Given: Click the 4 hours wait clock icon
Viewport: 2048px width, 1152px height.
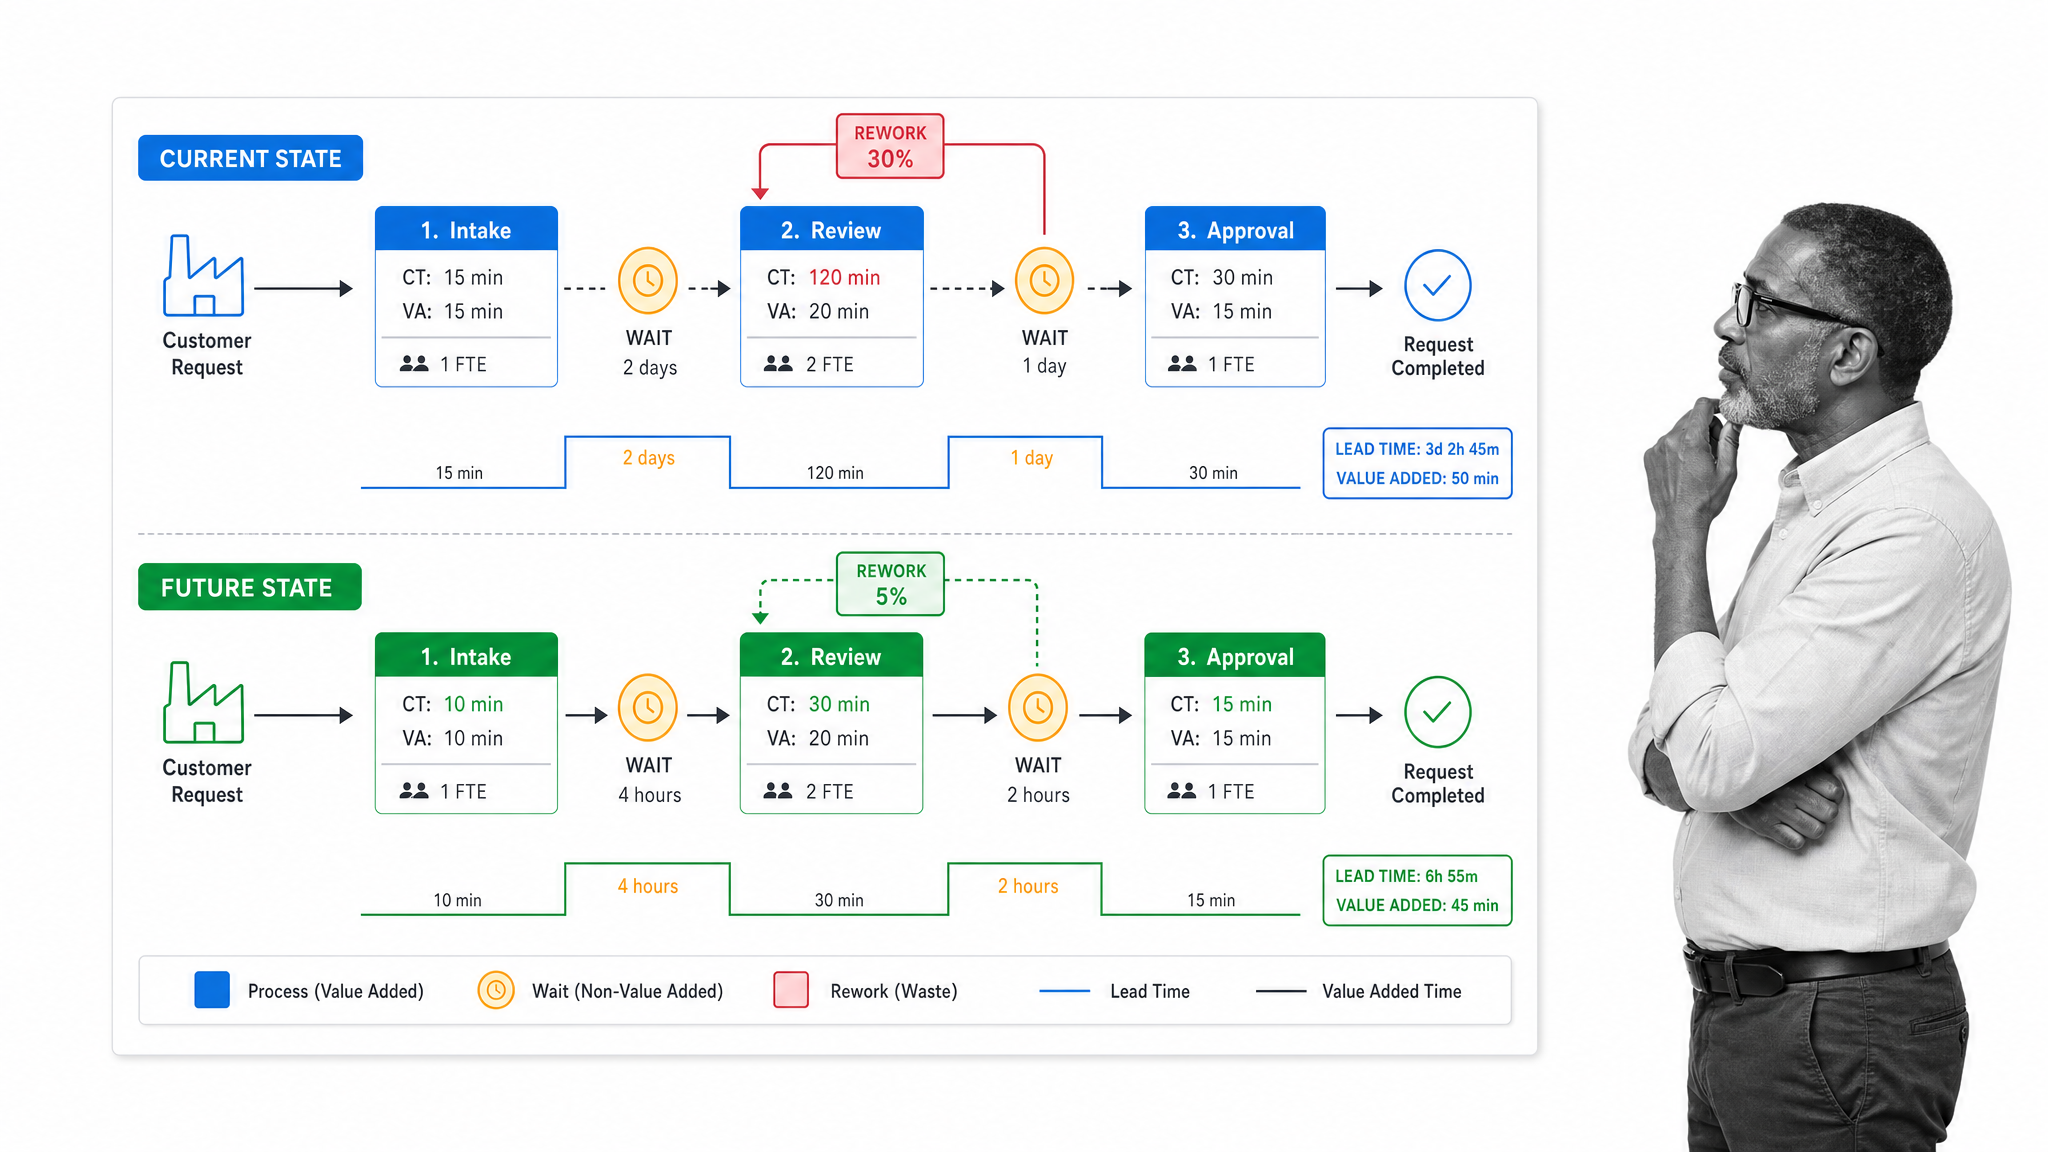Looking at the screenshot, I should pos(648,708).
